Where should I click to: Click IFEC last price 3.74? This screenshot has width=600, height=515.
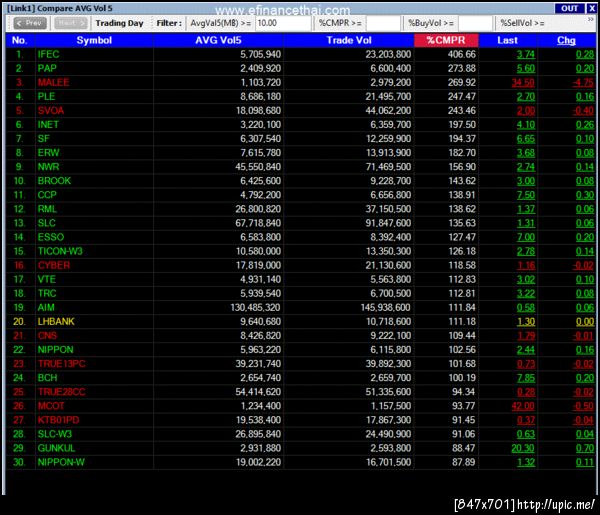pyautogui.click(x=526, y=54)
